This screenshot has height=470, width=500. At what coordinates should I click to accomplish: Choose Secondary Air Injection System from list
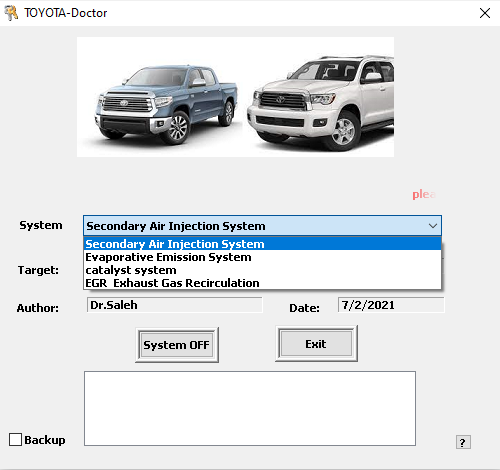(262, 244)
